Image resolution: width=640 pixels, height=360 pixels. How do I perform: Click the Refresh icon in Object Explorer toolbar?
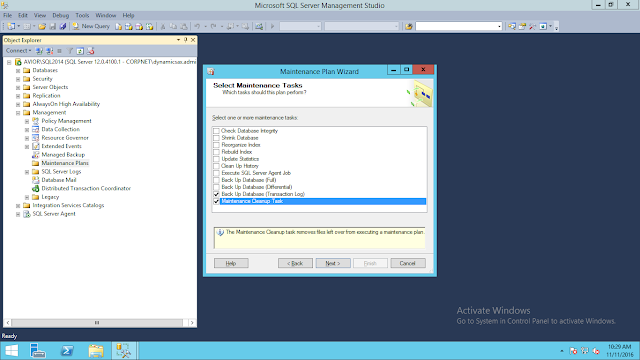coord(80,51)
